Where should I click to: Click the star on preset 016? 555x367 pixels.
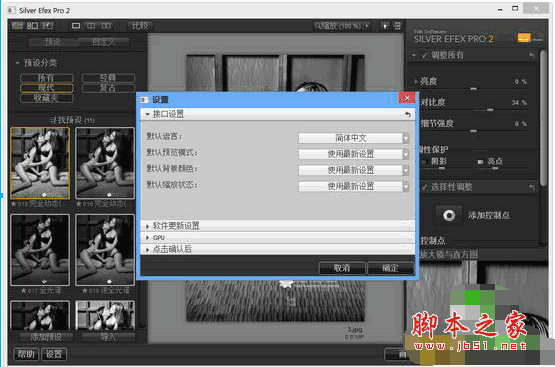pyautogui.click(x=79, y=204)
